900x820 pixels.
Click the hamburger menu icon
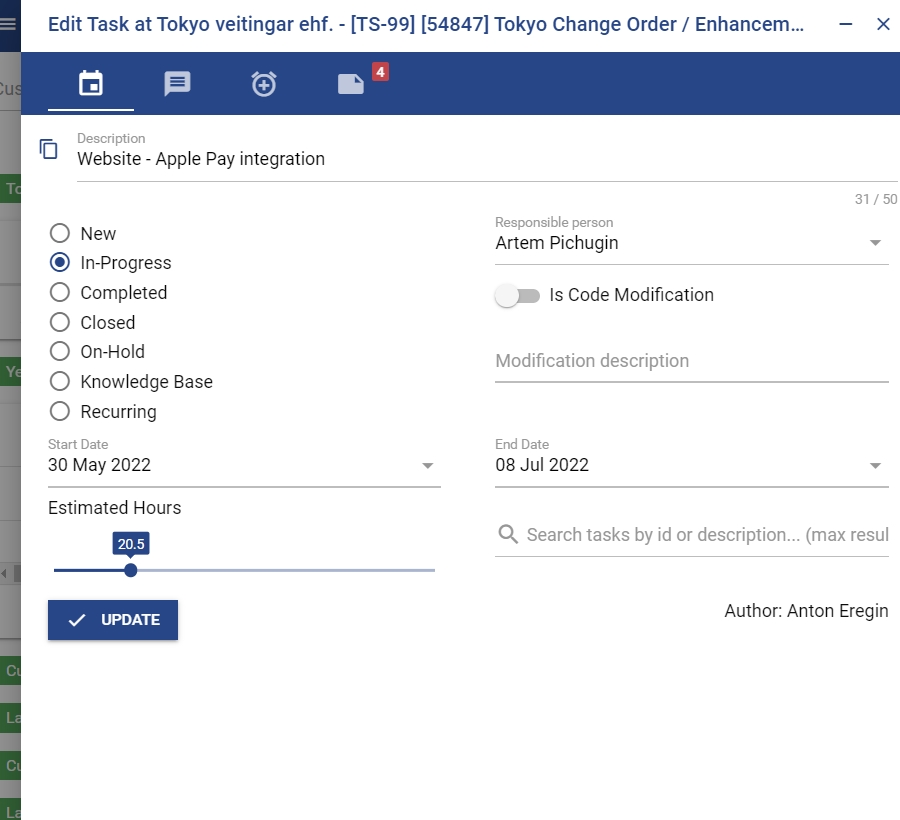pyautogui.click(x=8, y=25)
